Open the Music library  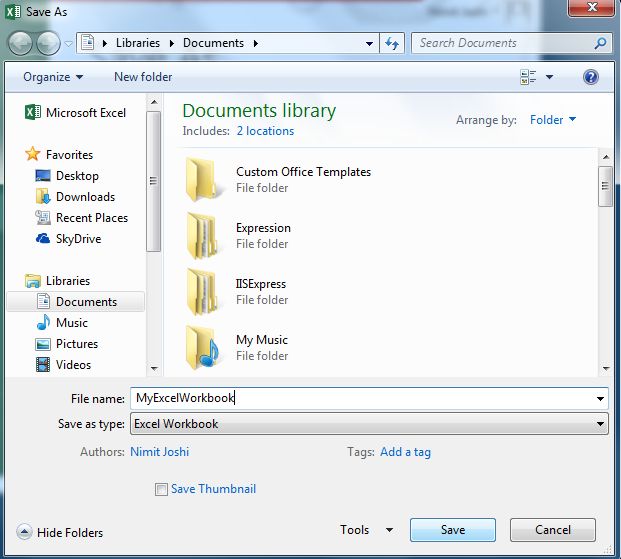(x=72, y=322)
